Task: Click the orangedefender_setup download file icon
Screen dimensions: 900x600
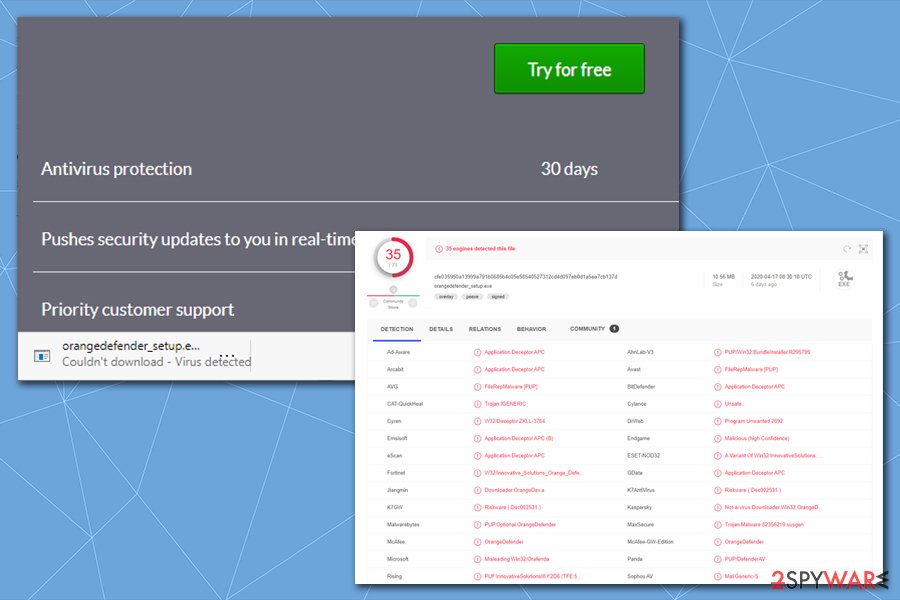Action: [42, 356]
